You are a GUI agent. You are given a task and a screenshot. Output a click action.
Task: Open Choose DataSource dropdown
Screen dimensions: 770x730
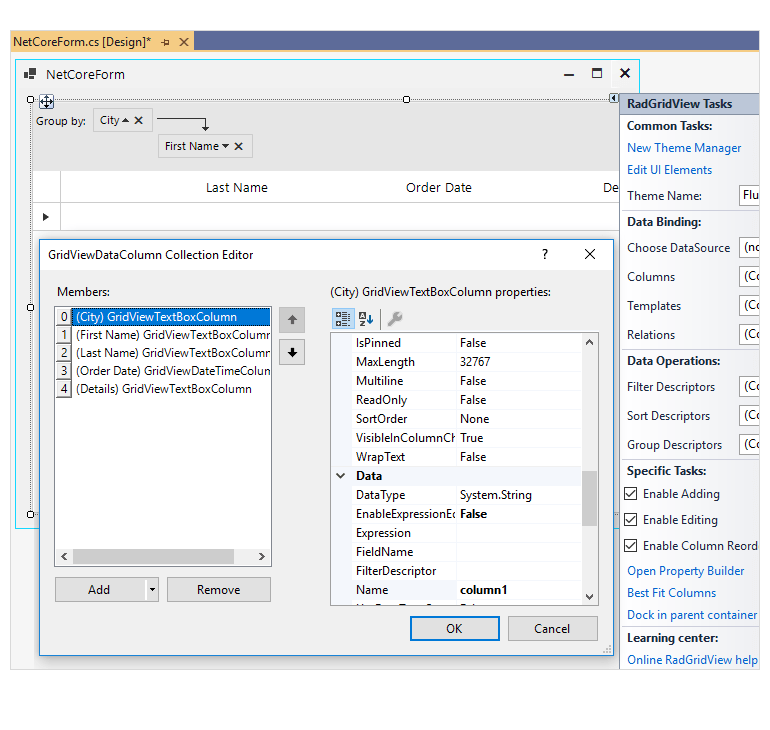pyautogui.click(x=749, y=247)
